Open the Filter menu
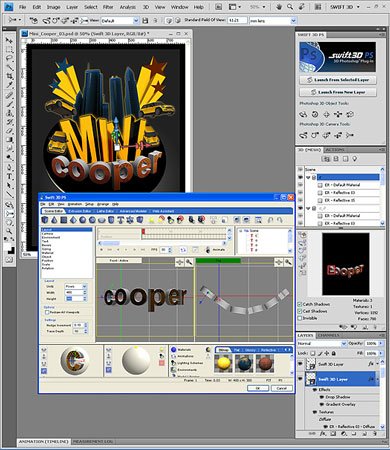The height and width of the screenshot is (450, 390). click(x=108, y=7)
